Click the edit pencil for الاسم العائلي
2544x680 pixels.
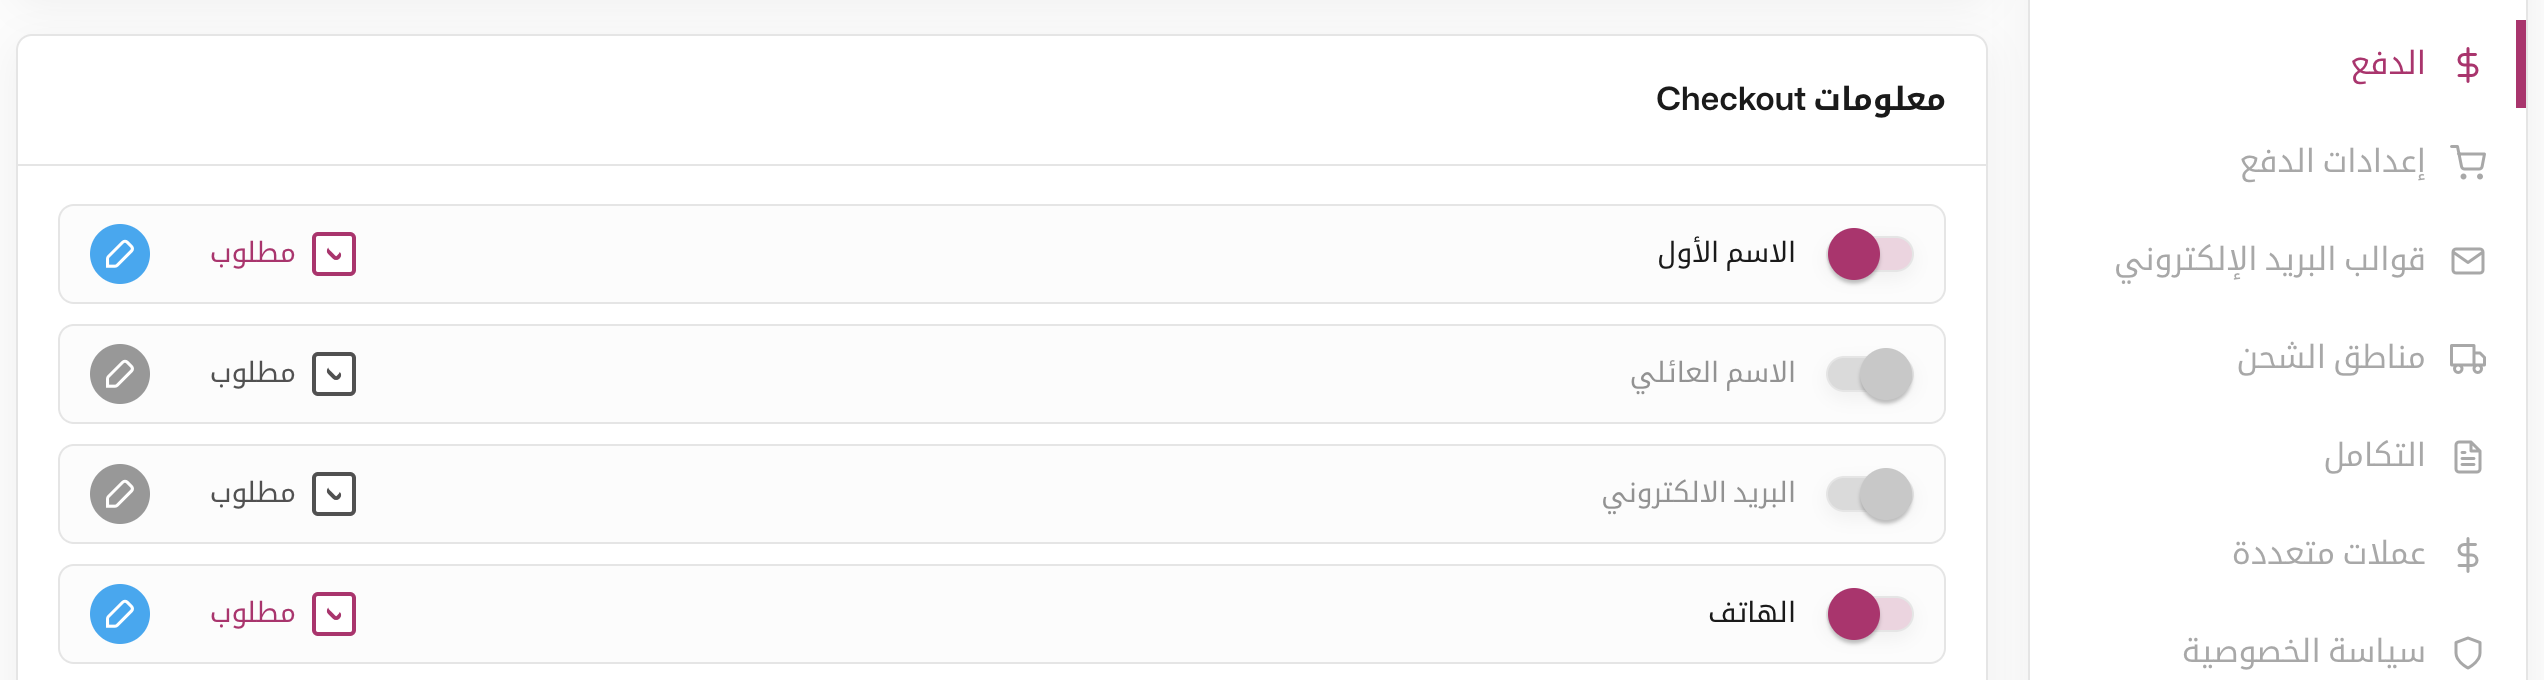click(x=120, y=374)
